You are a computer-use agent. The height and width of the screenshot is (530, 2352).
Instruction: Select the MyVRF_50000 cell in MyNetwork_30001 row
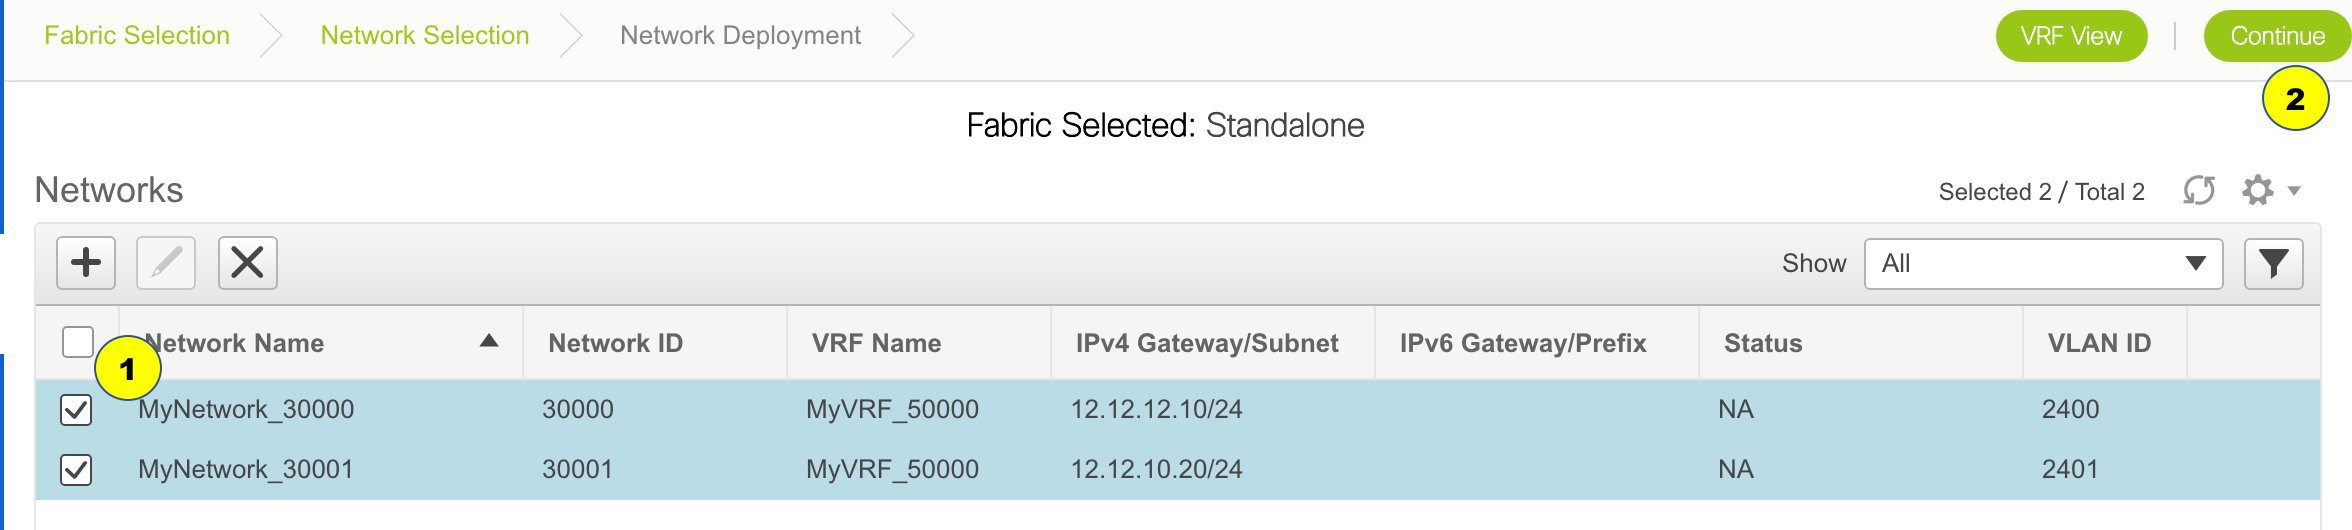coord(892,469)
